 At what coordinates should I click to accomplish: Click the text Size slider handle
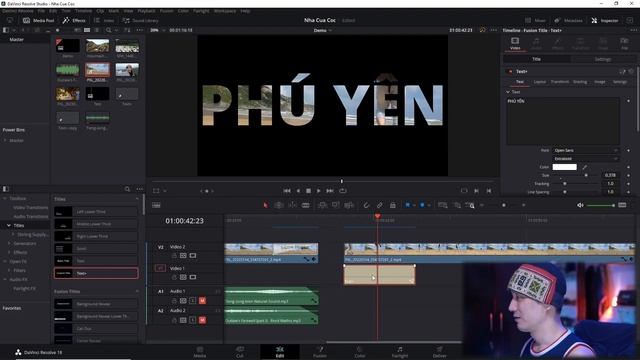586,175
